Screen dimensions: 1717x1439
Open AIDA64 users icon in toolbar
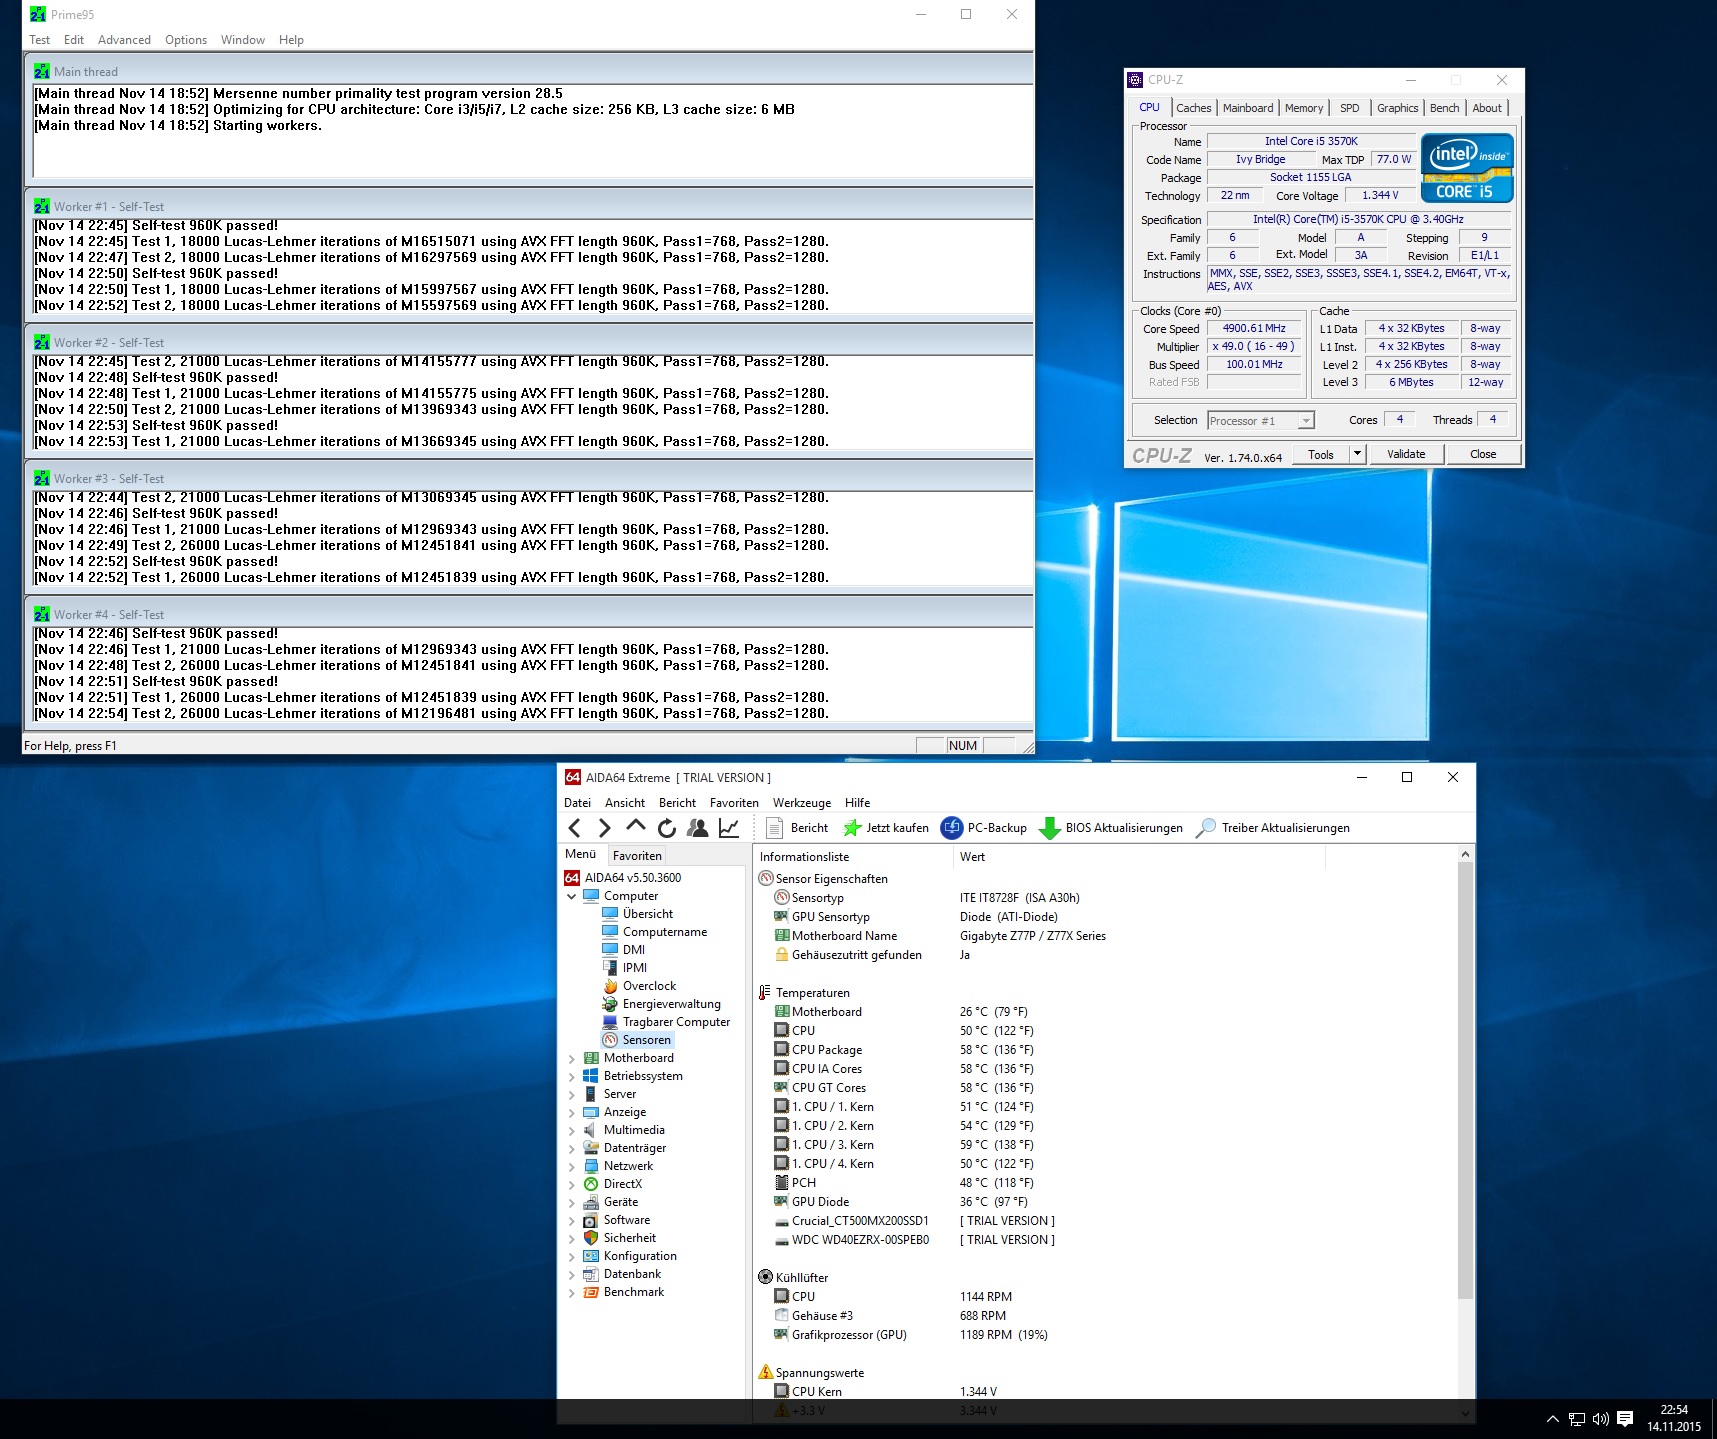click(698, 828)
